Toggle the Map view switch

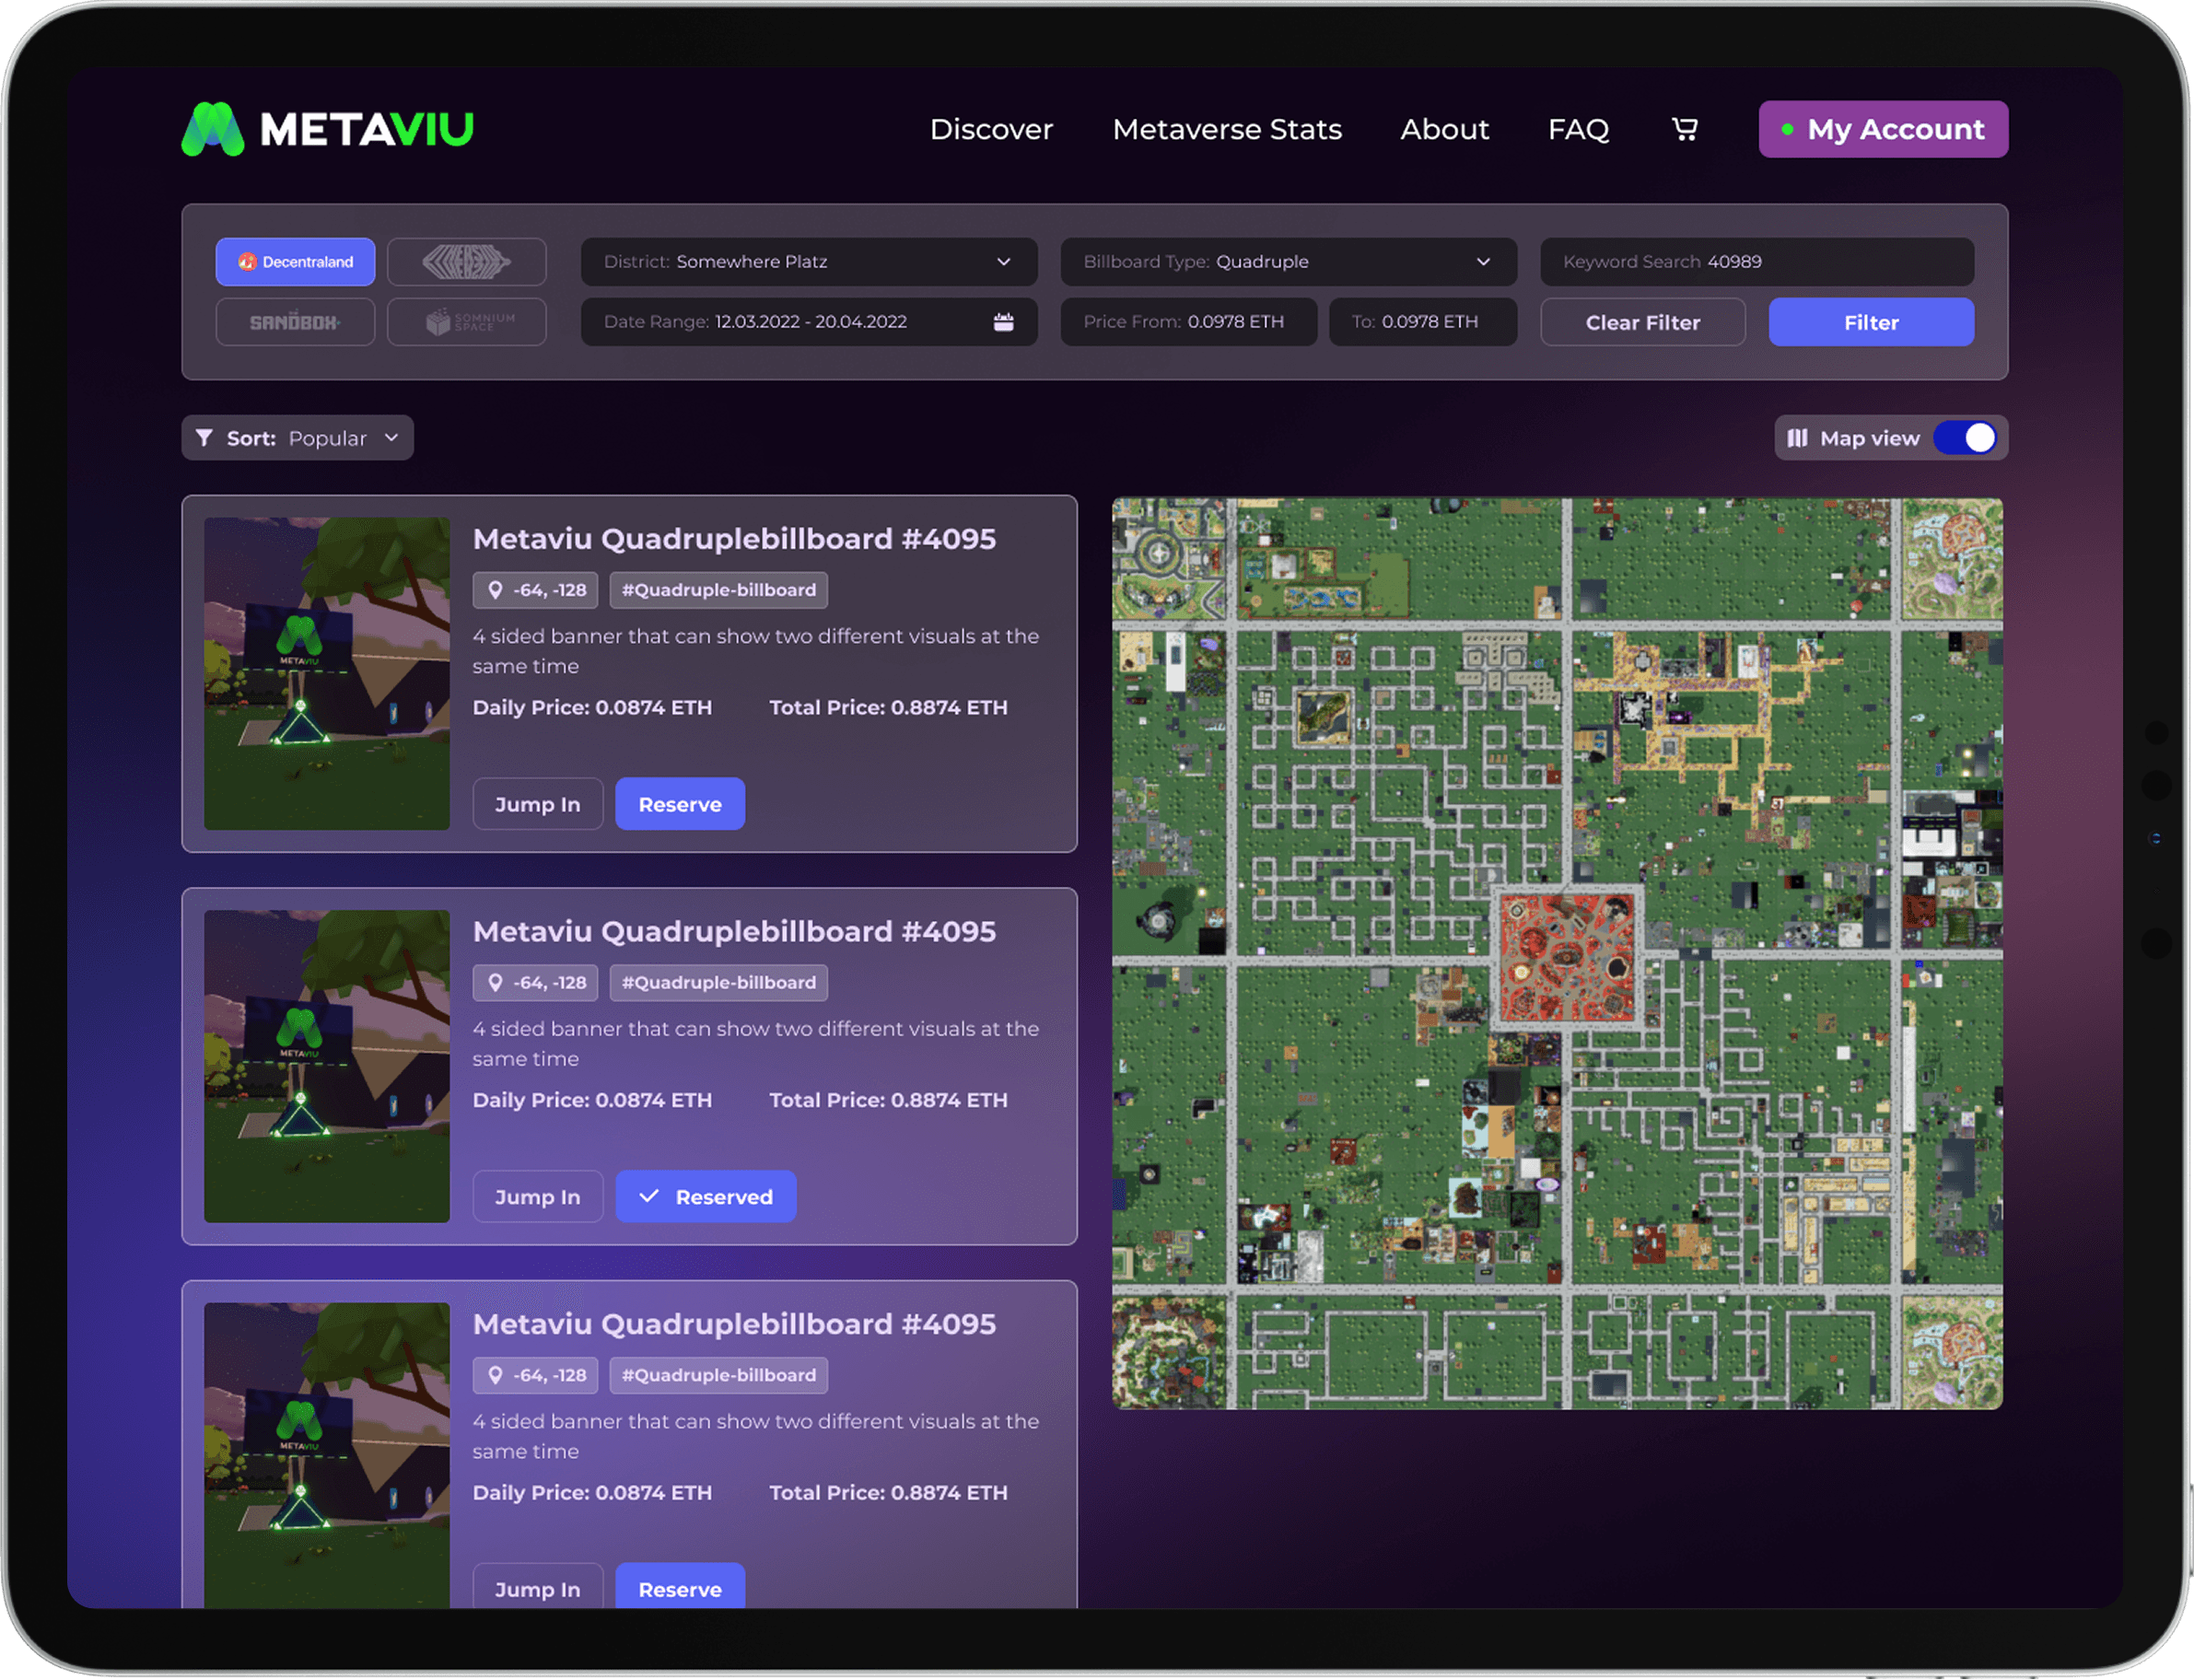coord(1964,438)
